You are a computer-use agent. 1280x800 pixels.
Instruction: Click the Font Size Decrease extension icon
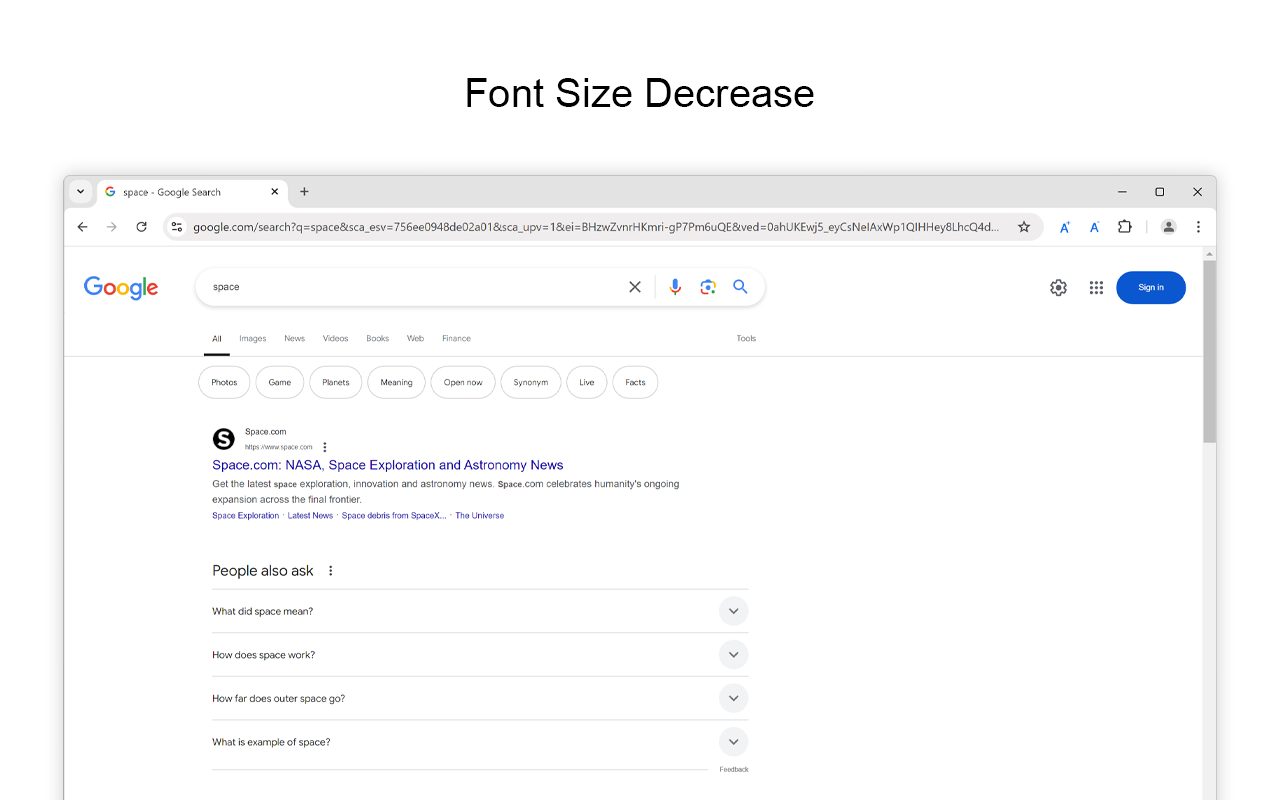(1094, 227)
